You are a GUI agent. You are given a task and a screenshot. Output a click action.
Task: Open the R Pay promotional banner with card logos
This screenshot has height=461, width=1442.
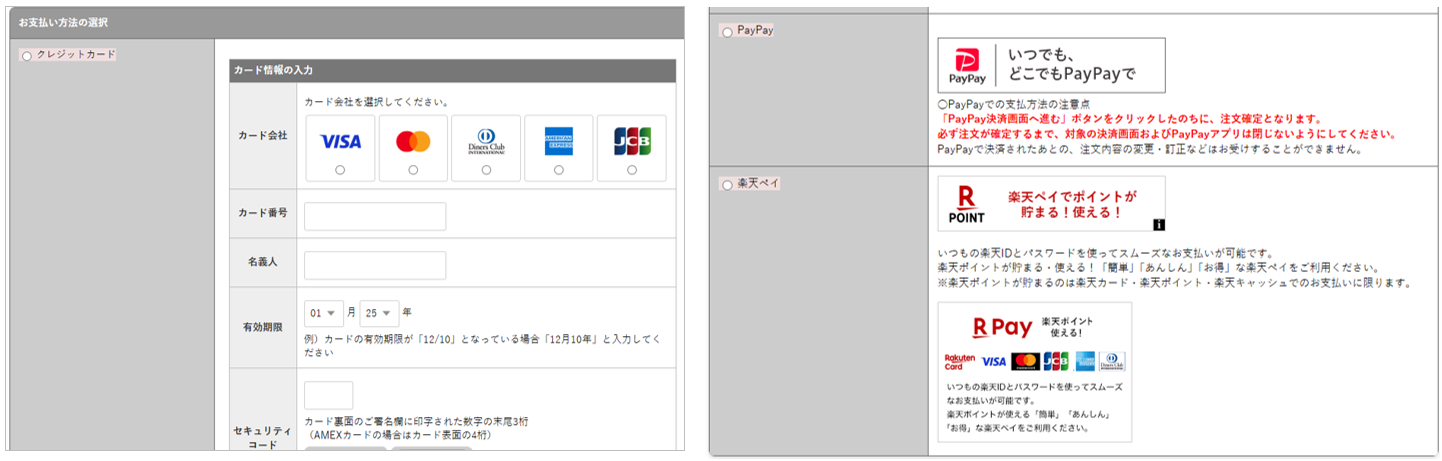(x=1034, y=372)
